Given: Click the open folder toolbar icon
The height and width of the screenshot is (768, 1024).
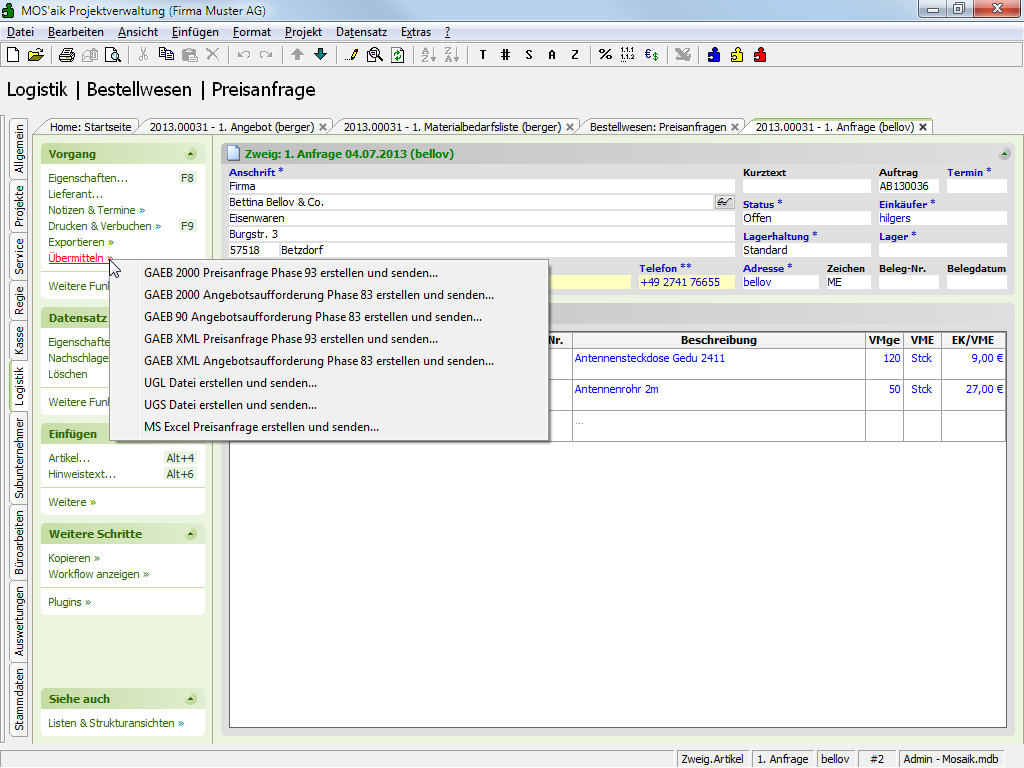Looking at the screenshot, I should [x=36, y=55].
